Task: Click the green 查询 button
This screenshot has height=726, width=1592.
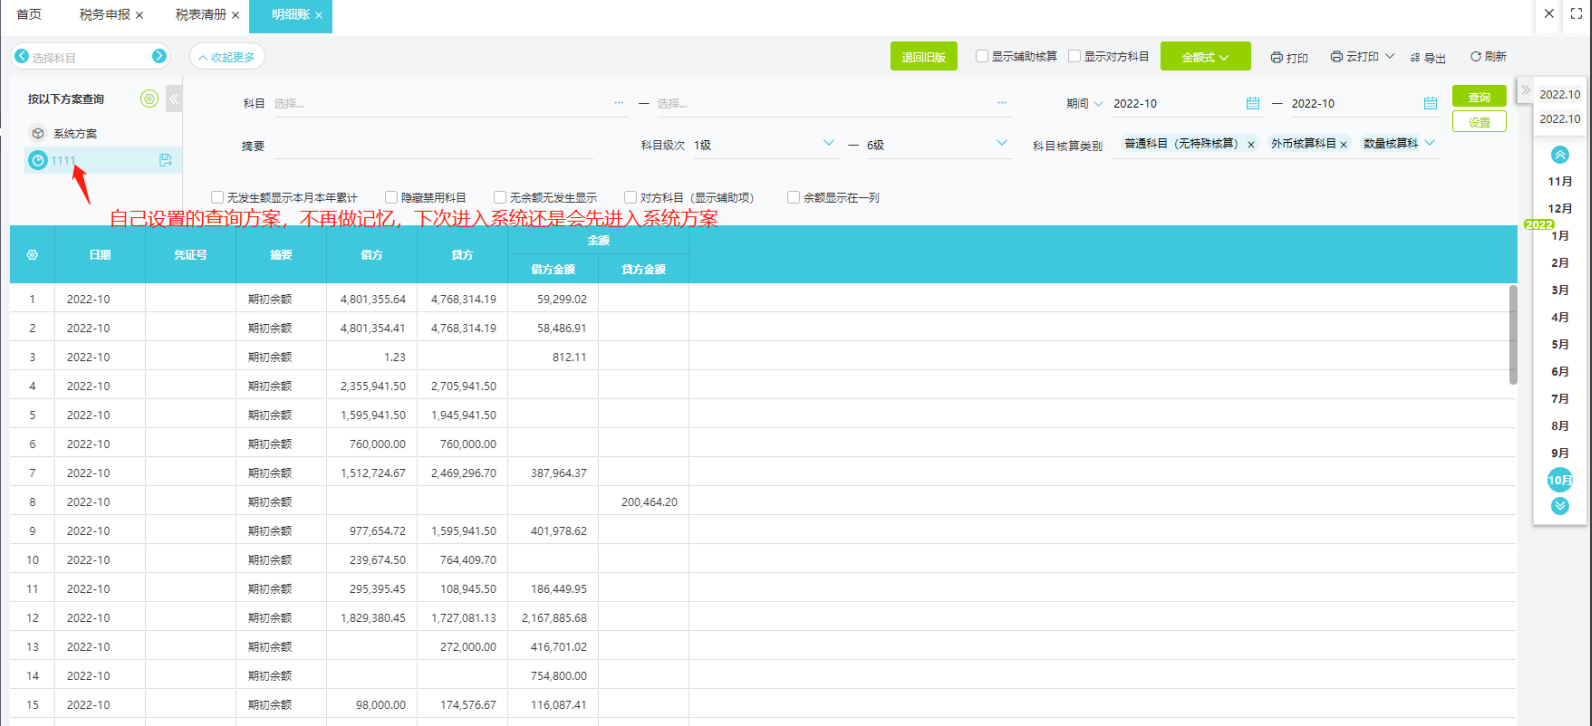Action: (x=1478, y=97)
